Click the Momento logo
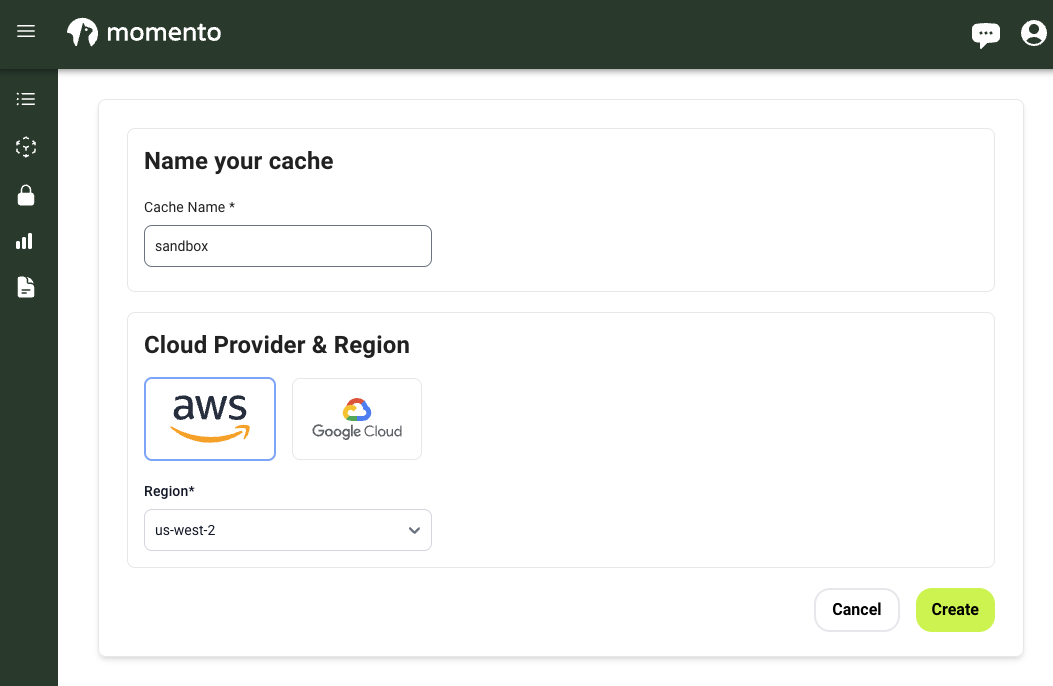Viewport: 1053px width, 686px height. pos(144,32)
